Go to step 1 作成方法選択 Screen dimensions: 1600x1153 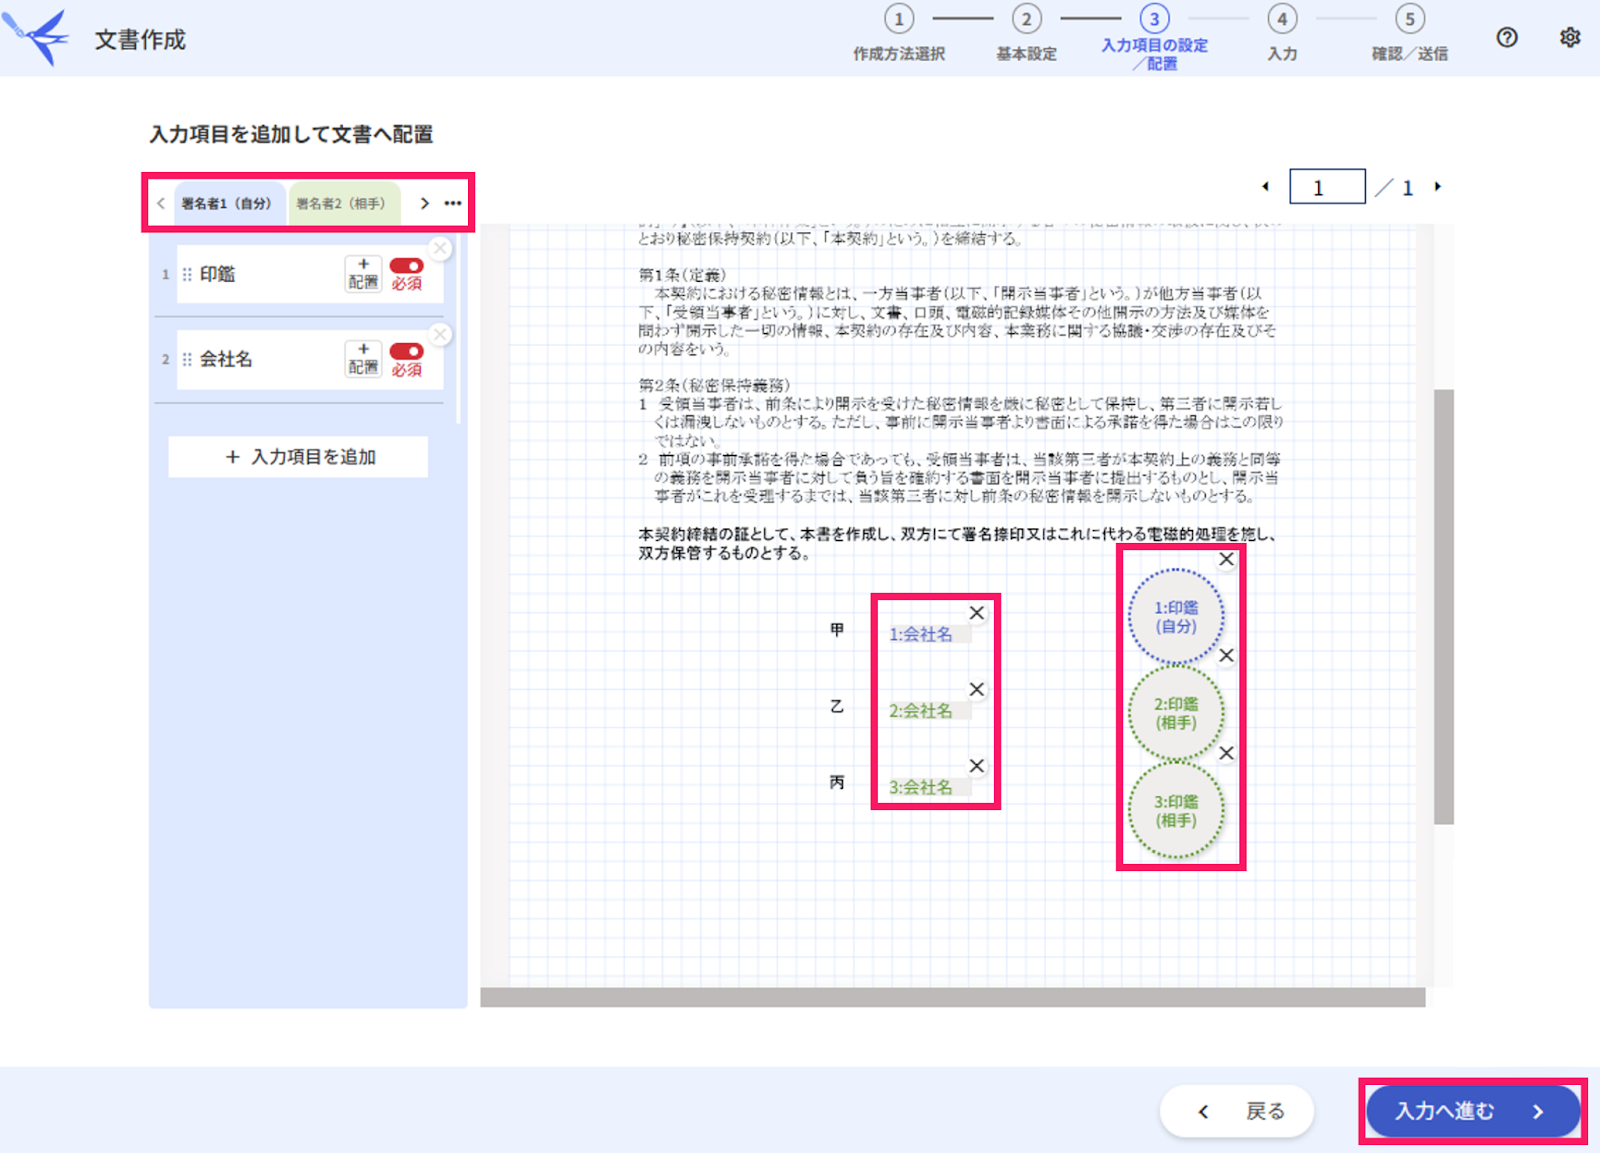899,34
